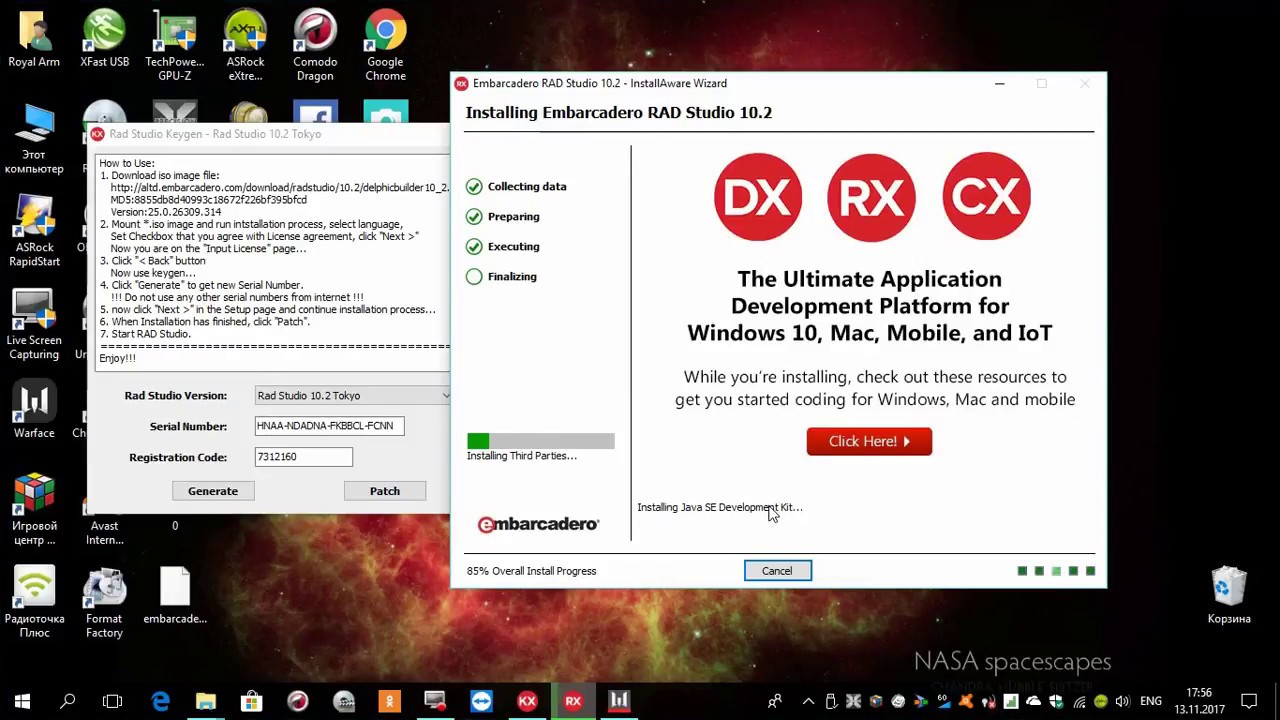Open Comodo Dragon taskbar icon
Image resolution: width=1280 pixels, height=720 pixels.
click(x=297, y=701)
